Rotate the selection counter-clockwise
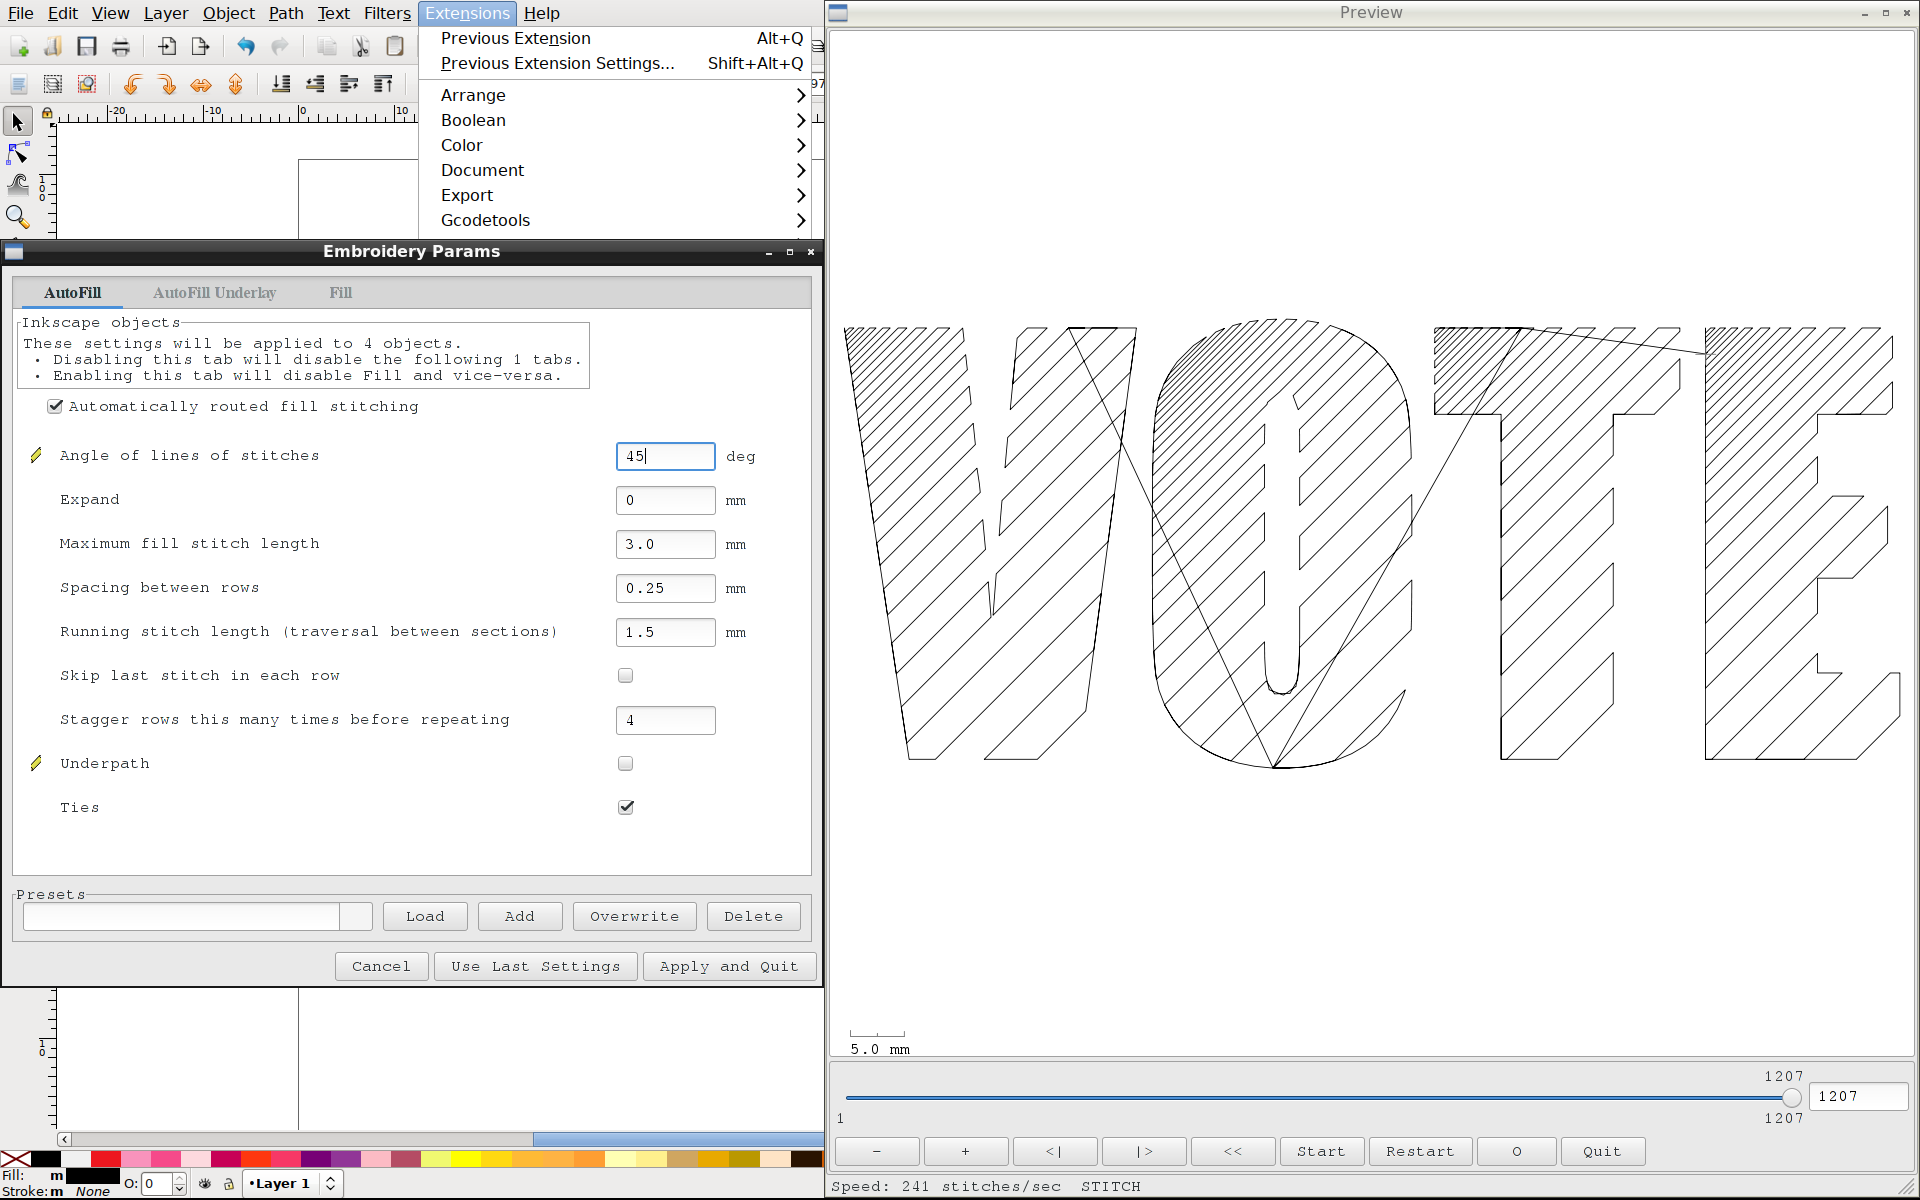 132,84
